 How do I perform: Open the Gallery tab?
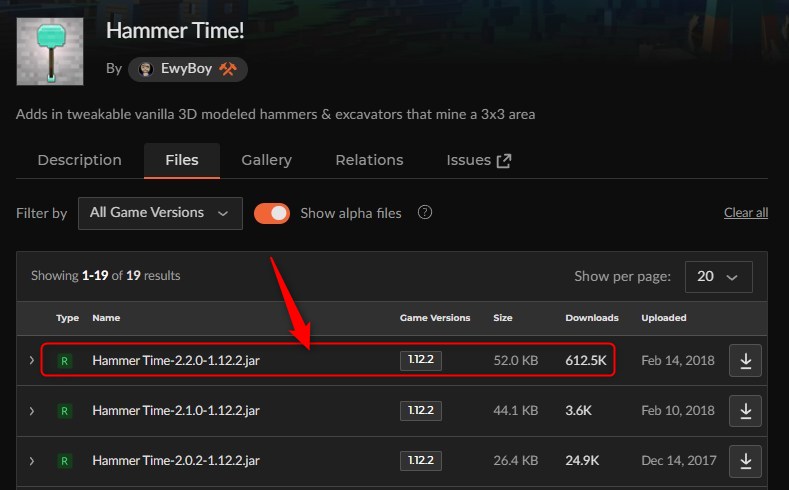266,160
